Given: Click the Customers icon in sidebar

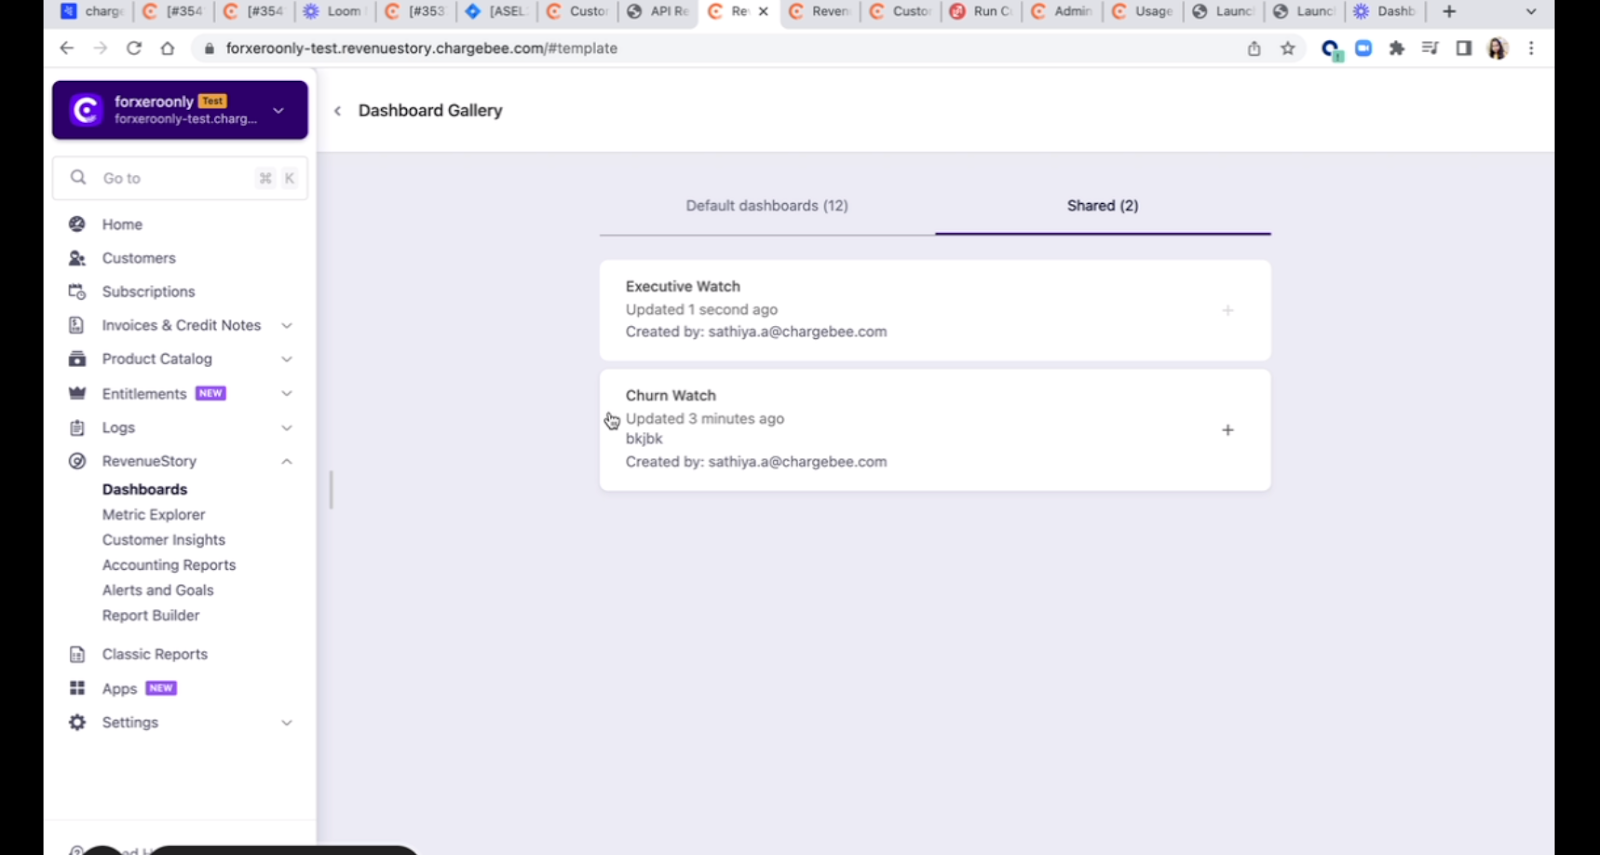Looking at the screenshot, I should pos(77,258).
